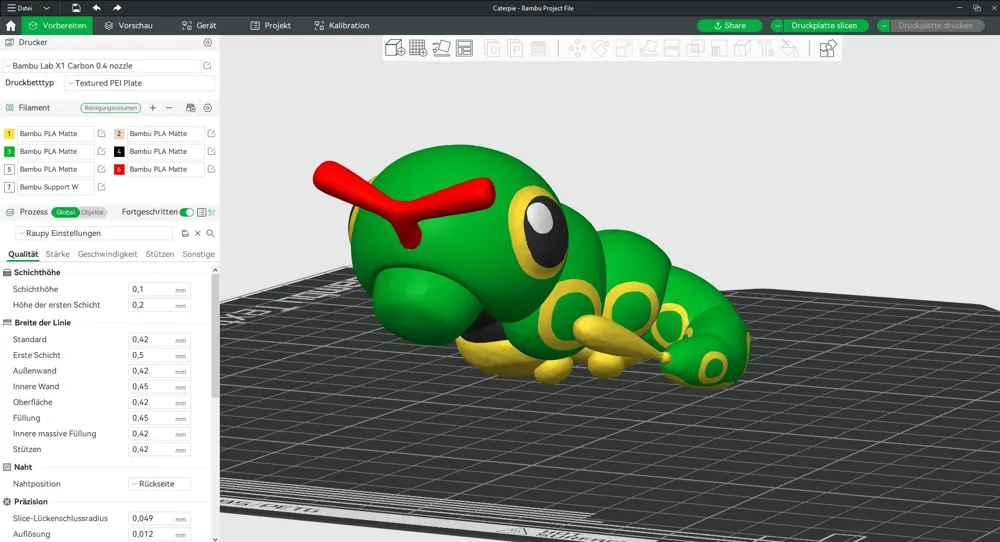Open the Stützen settings tab

coord(159,254)
